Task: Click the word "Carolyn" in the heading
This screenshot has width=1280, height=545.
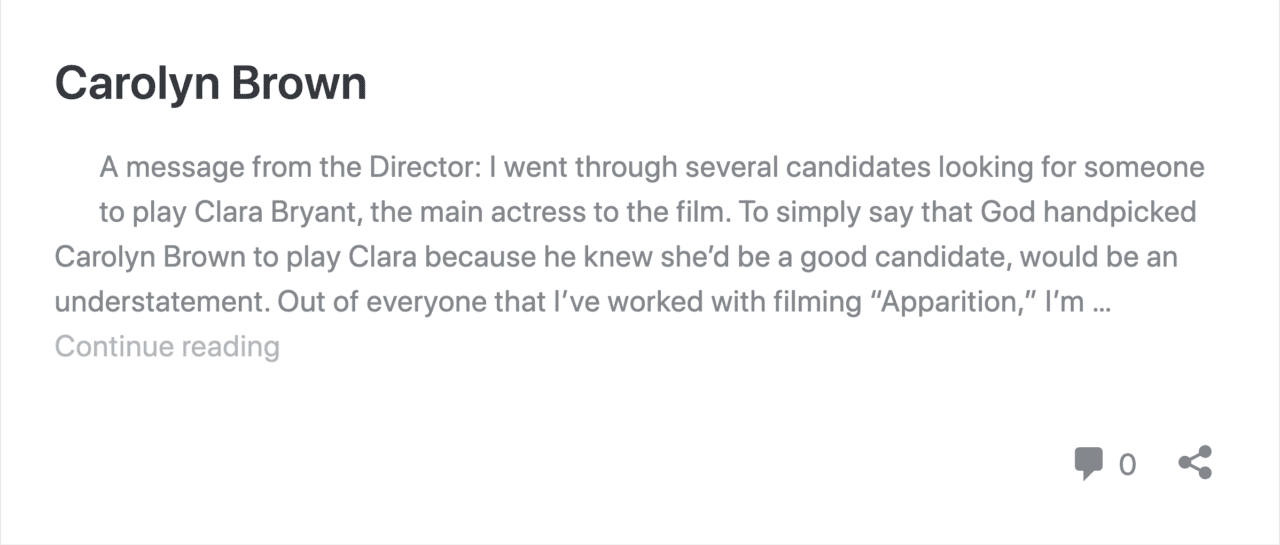Action: click(137, 84)
